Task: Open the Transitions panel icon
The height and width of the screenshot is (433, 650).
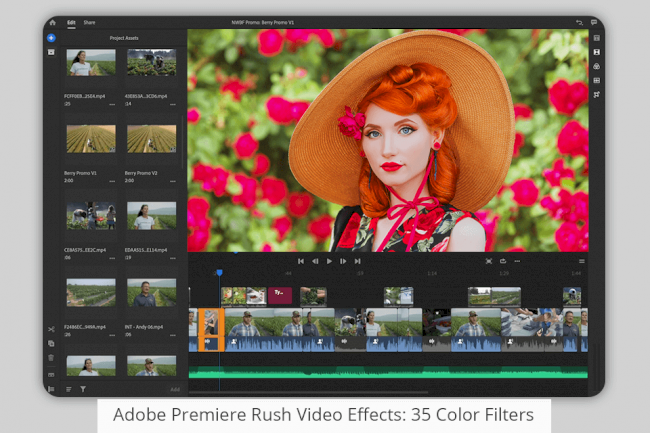Action: [x=597, y=52]
